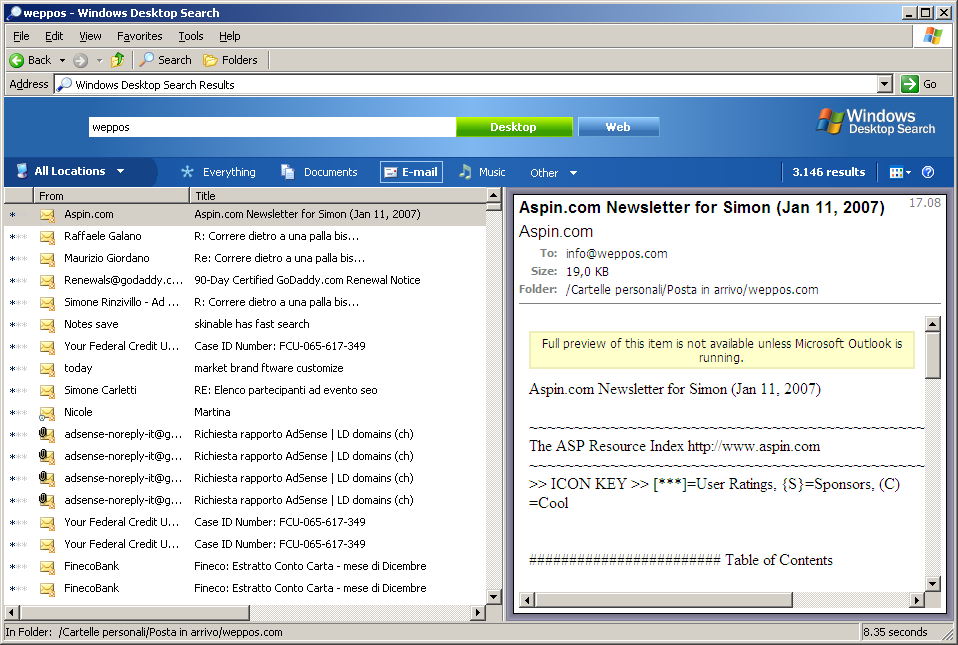The height and width of the screenshot is (645, 958).
Task: Open the View menu
Action: click(x=90, y=36)
